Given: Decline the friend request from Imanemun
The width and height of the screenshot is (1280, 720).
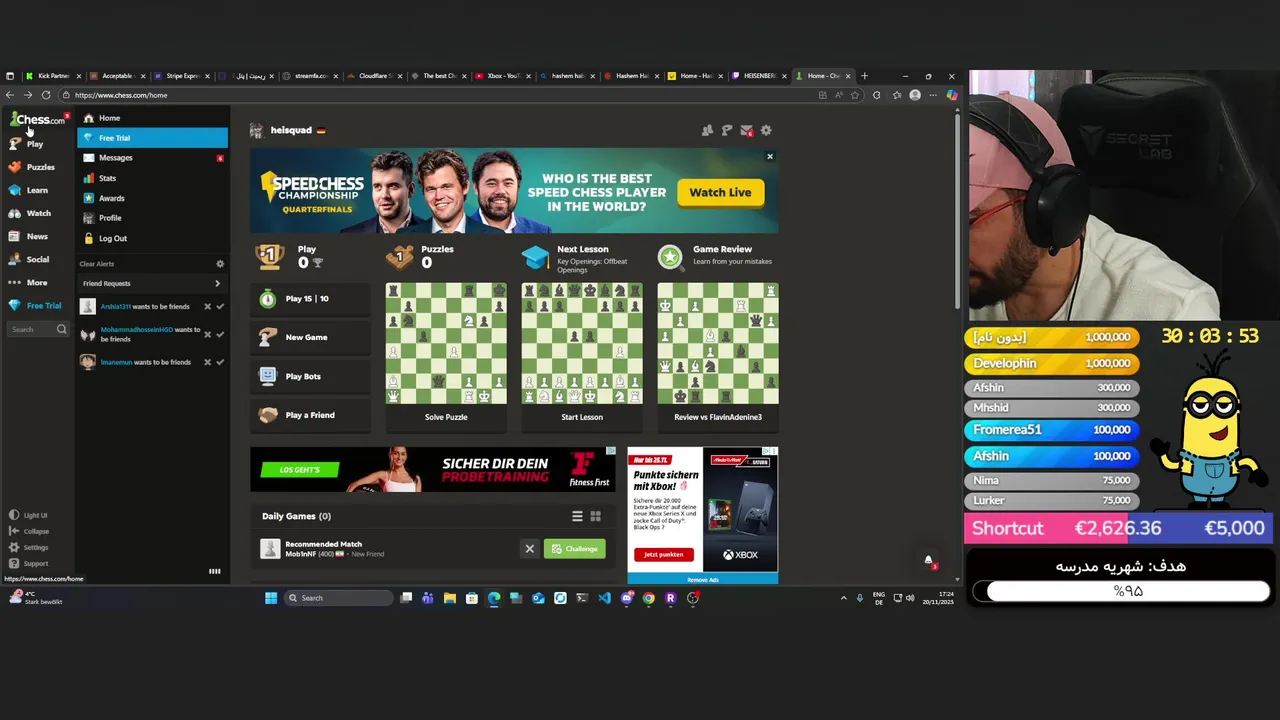Looking at the screenshot, I should (x=208, y=362).
